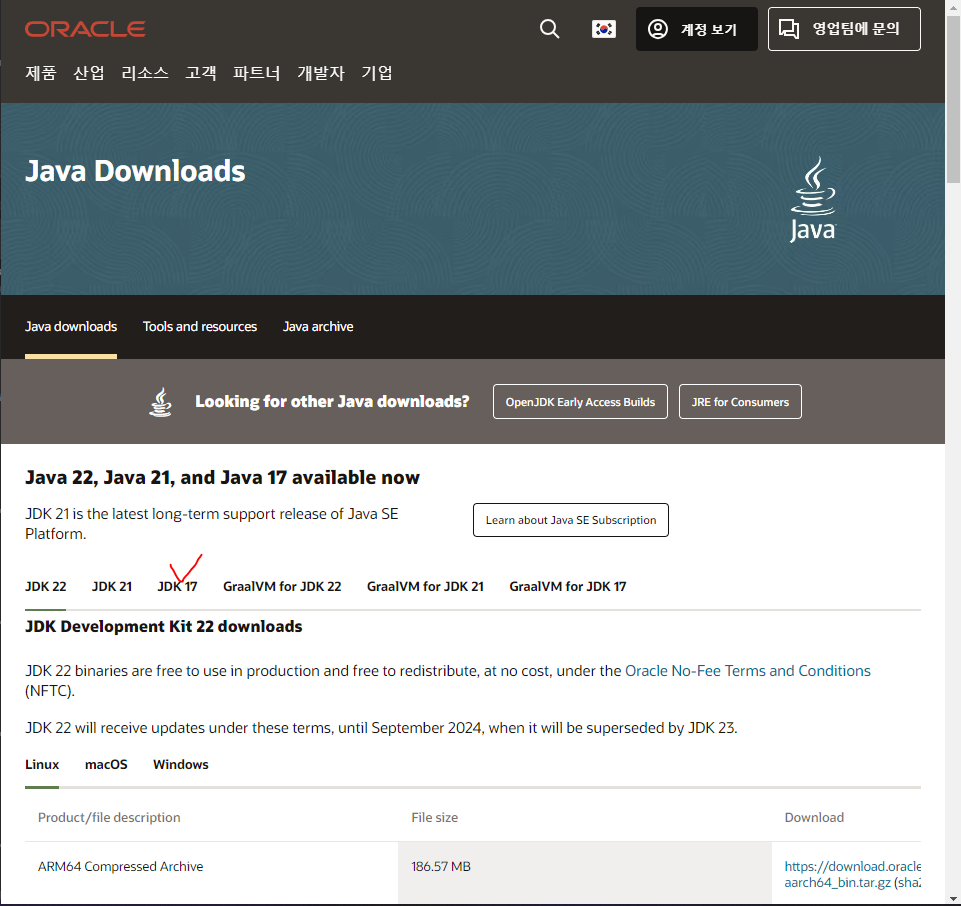Viewport: 961px width, 906px height.
Task: Open the 파트너 menu
Action: [x=257, y=73]
